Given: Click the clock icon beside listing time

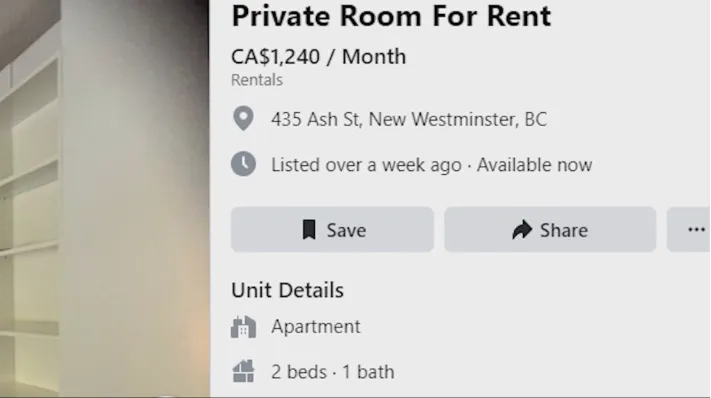Looking at the screenshot, I should (243, 164).
